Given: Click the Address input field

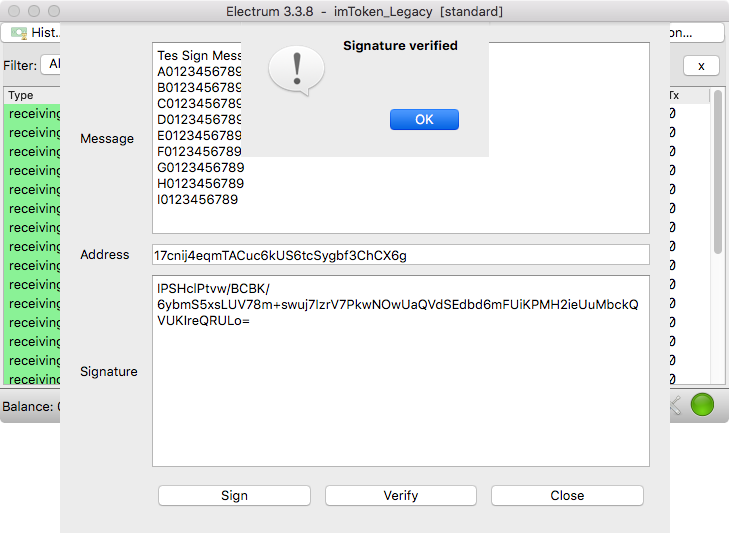Looking at the screenshot, I should click(401, 255).
